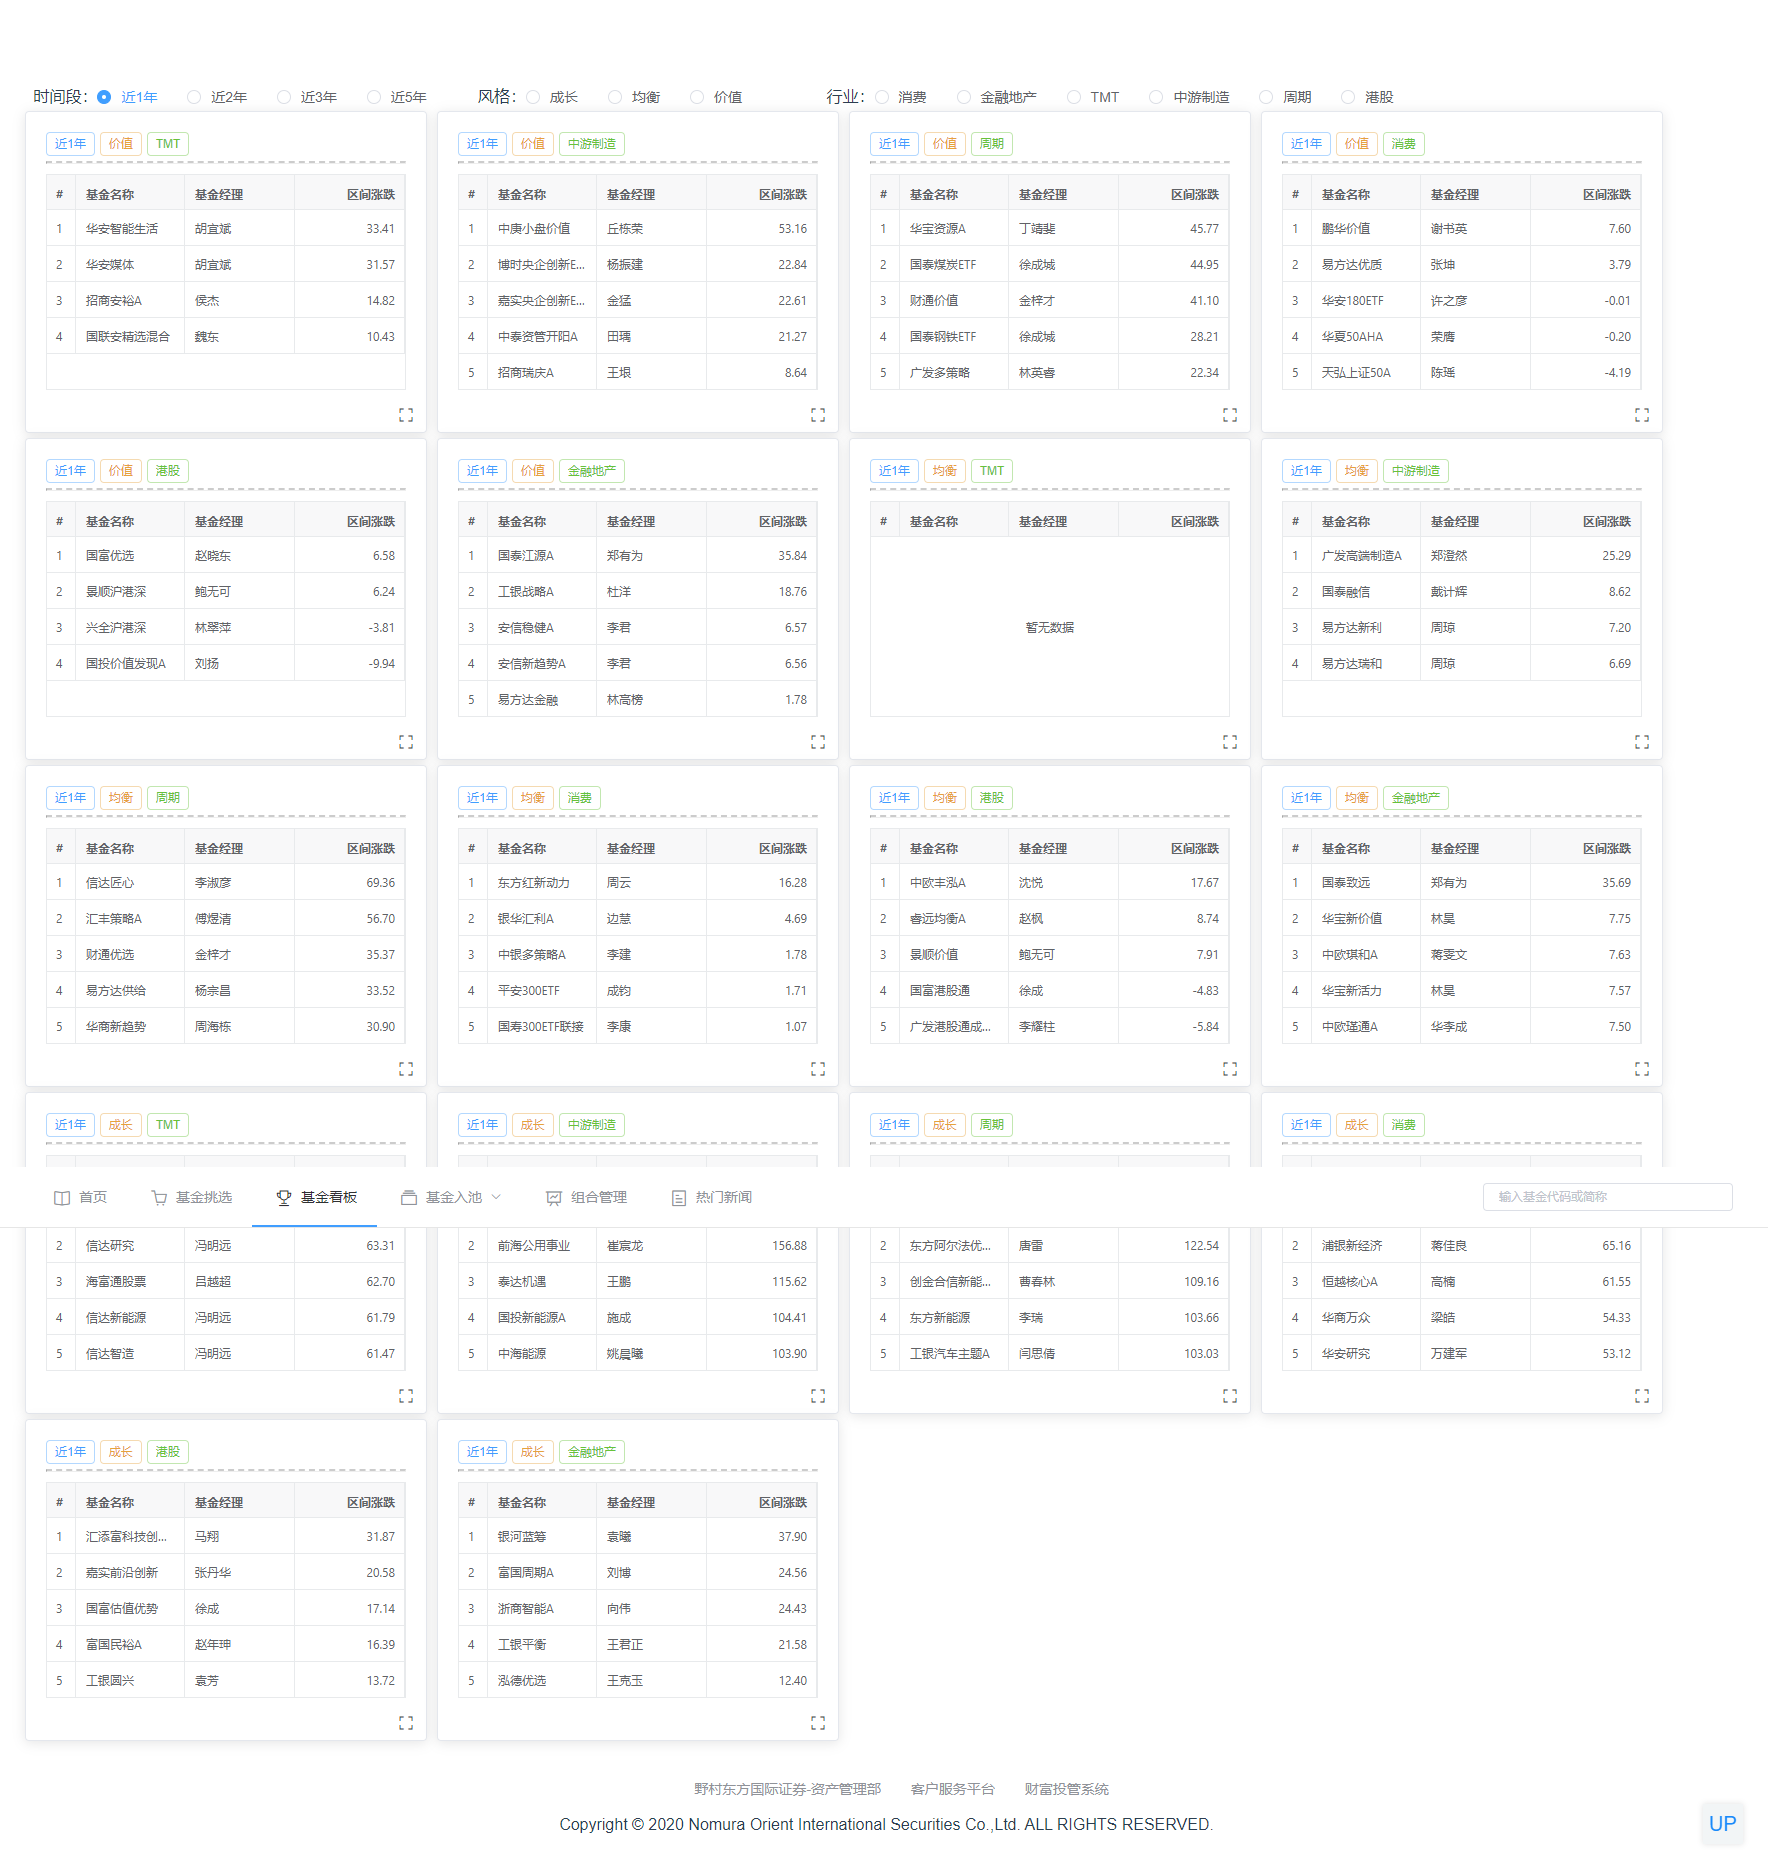Filter industry by 消费 radio

[x=882, y=97]
